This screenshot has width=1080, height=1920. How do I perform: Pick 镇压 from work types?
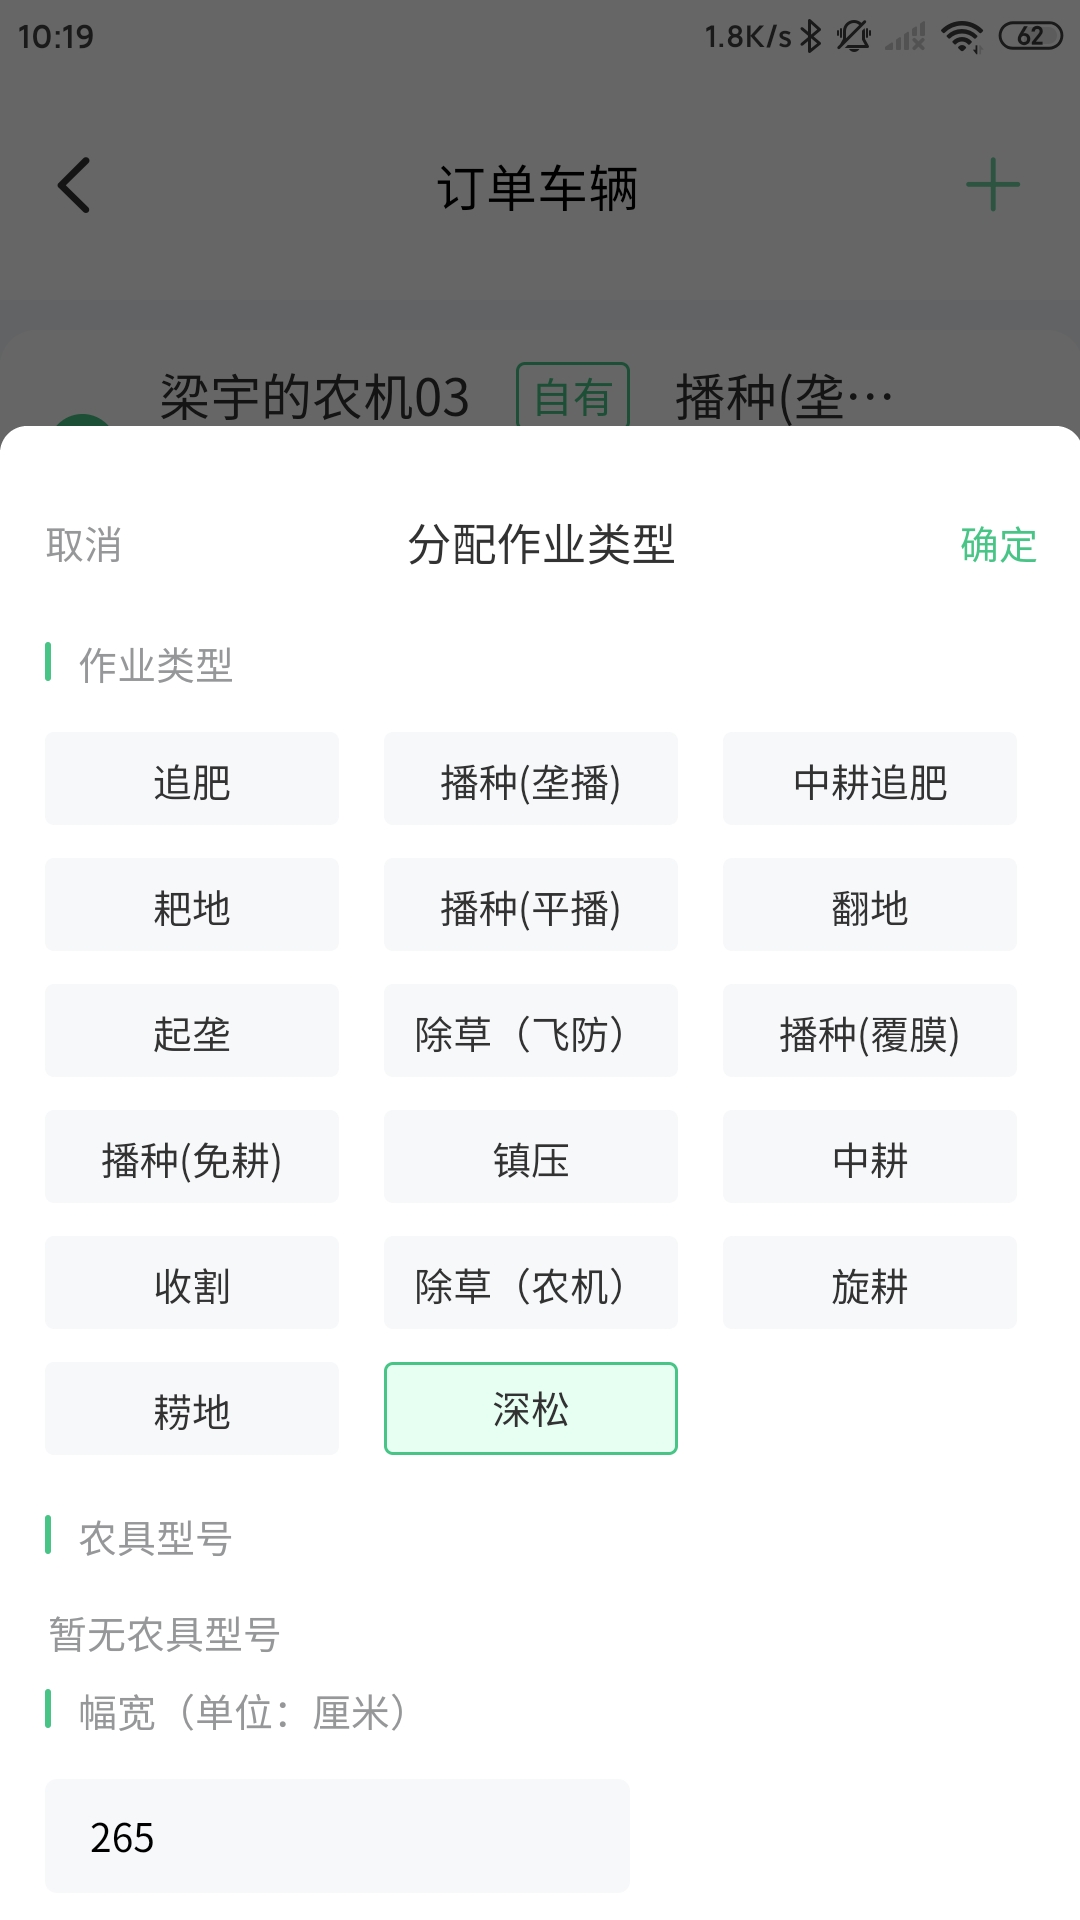point(531,1157)
